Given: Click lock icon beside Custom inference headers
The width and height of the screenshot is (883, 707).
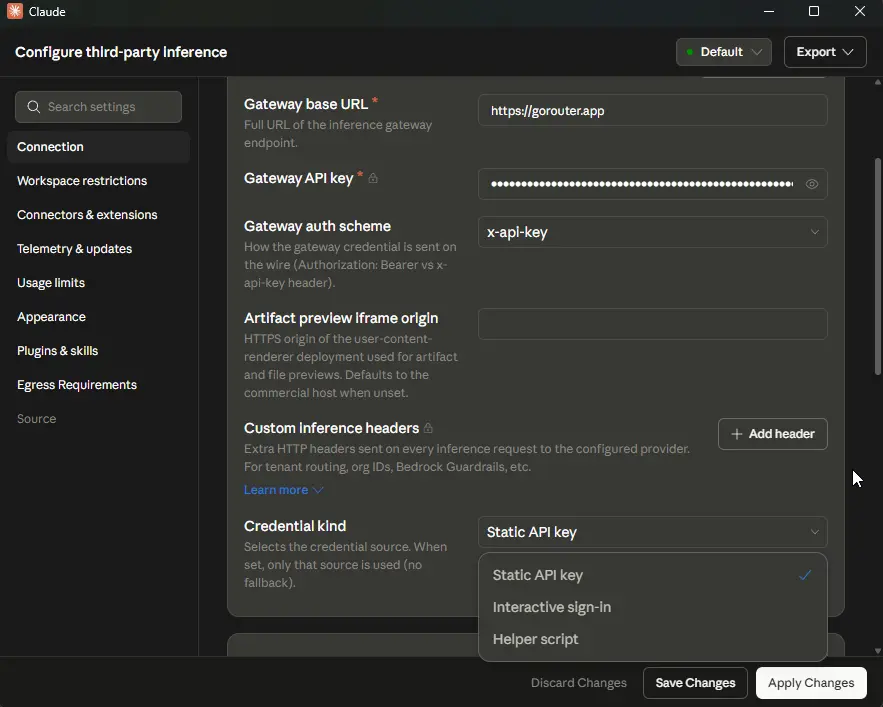Looking at the screenshot, I should pyautogui.click(x=428, y=428).
